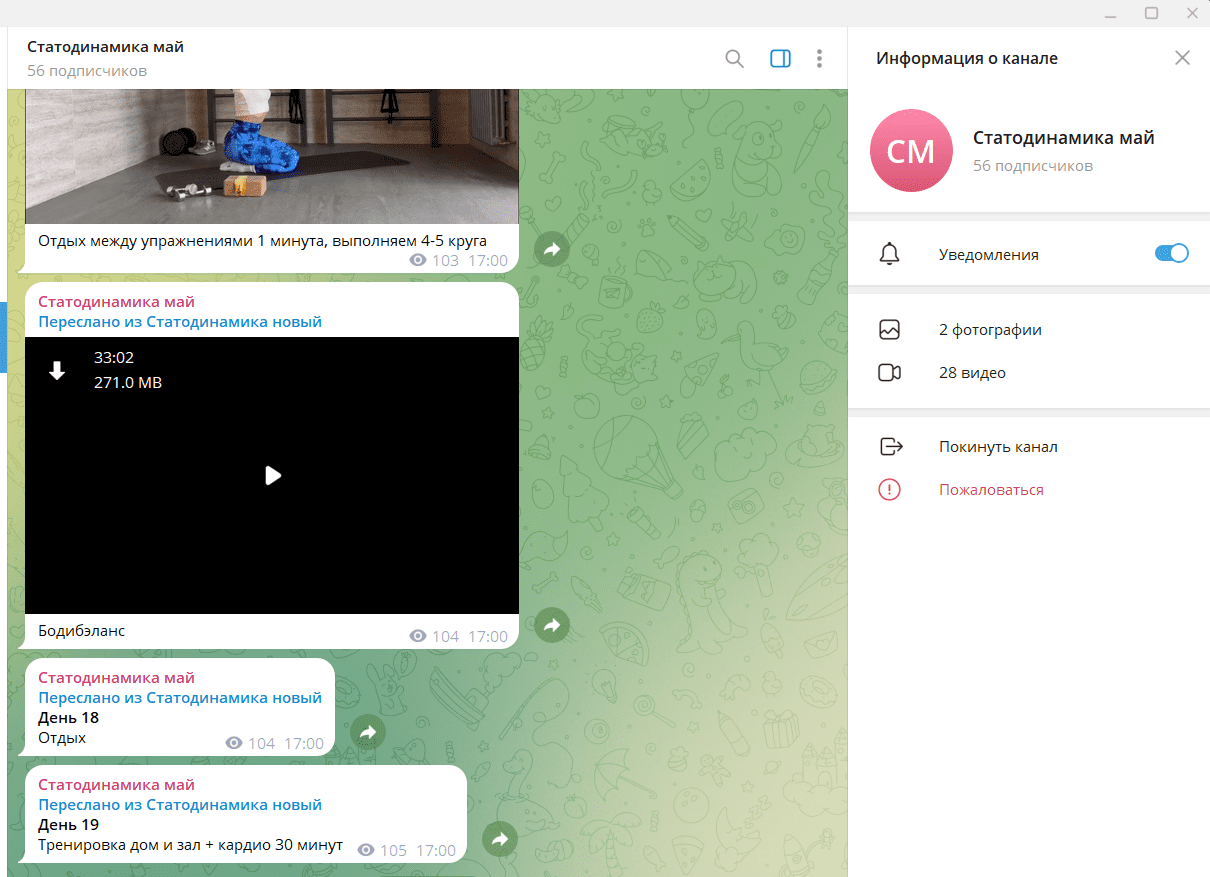
Task: Click the channel title in chat header
Action: pyautogui.click(x=105, y=47)
